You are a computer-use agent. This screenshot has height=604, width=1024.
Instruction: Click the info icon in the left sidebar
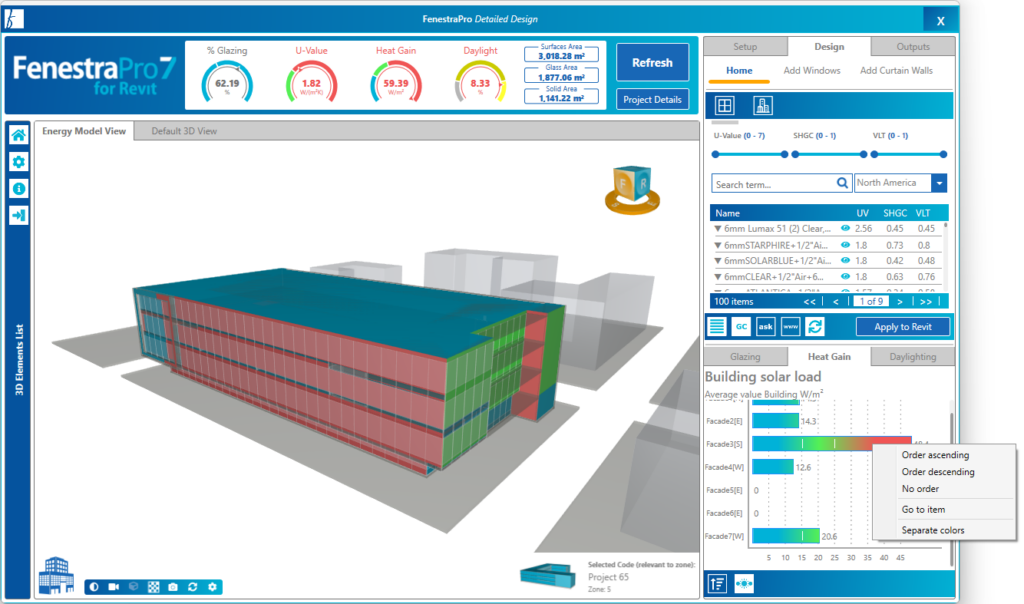pyautogui.click(x=18, y=189)
